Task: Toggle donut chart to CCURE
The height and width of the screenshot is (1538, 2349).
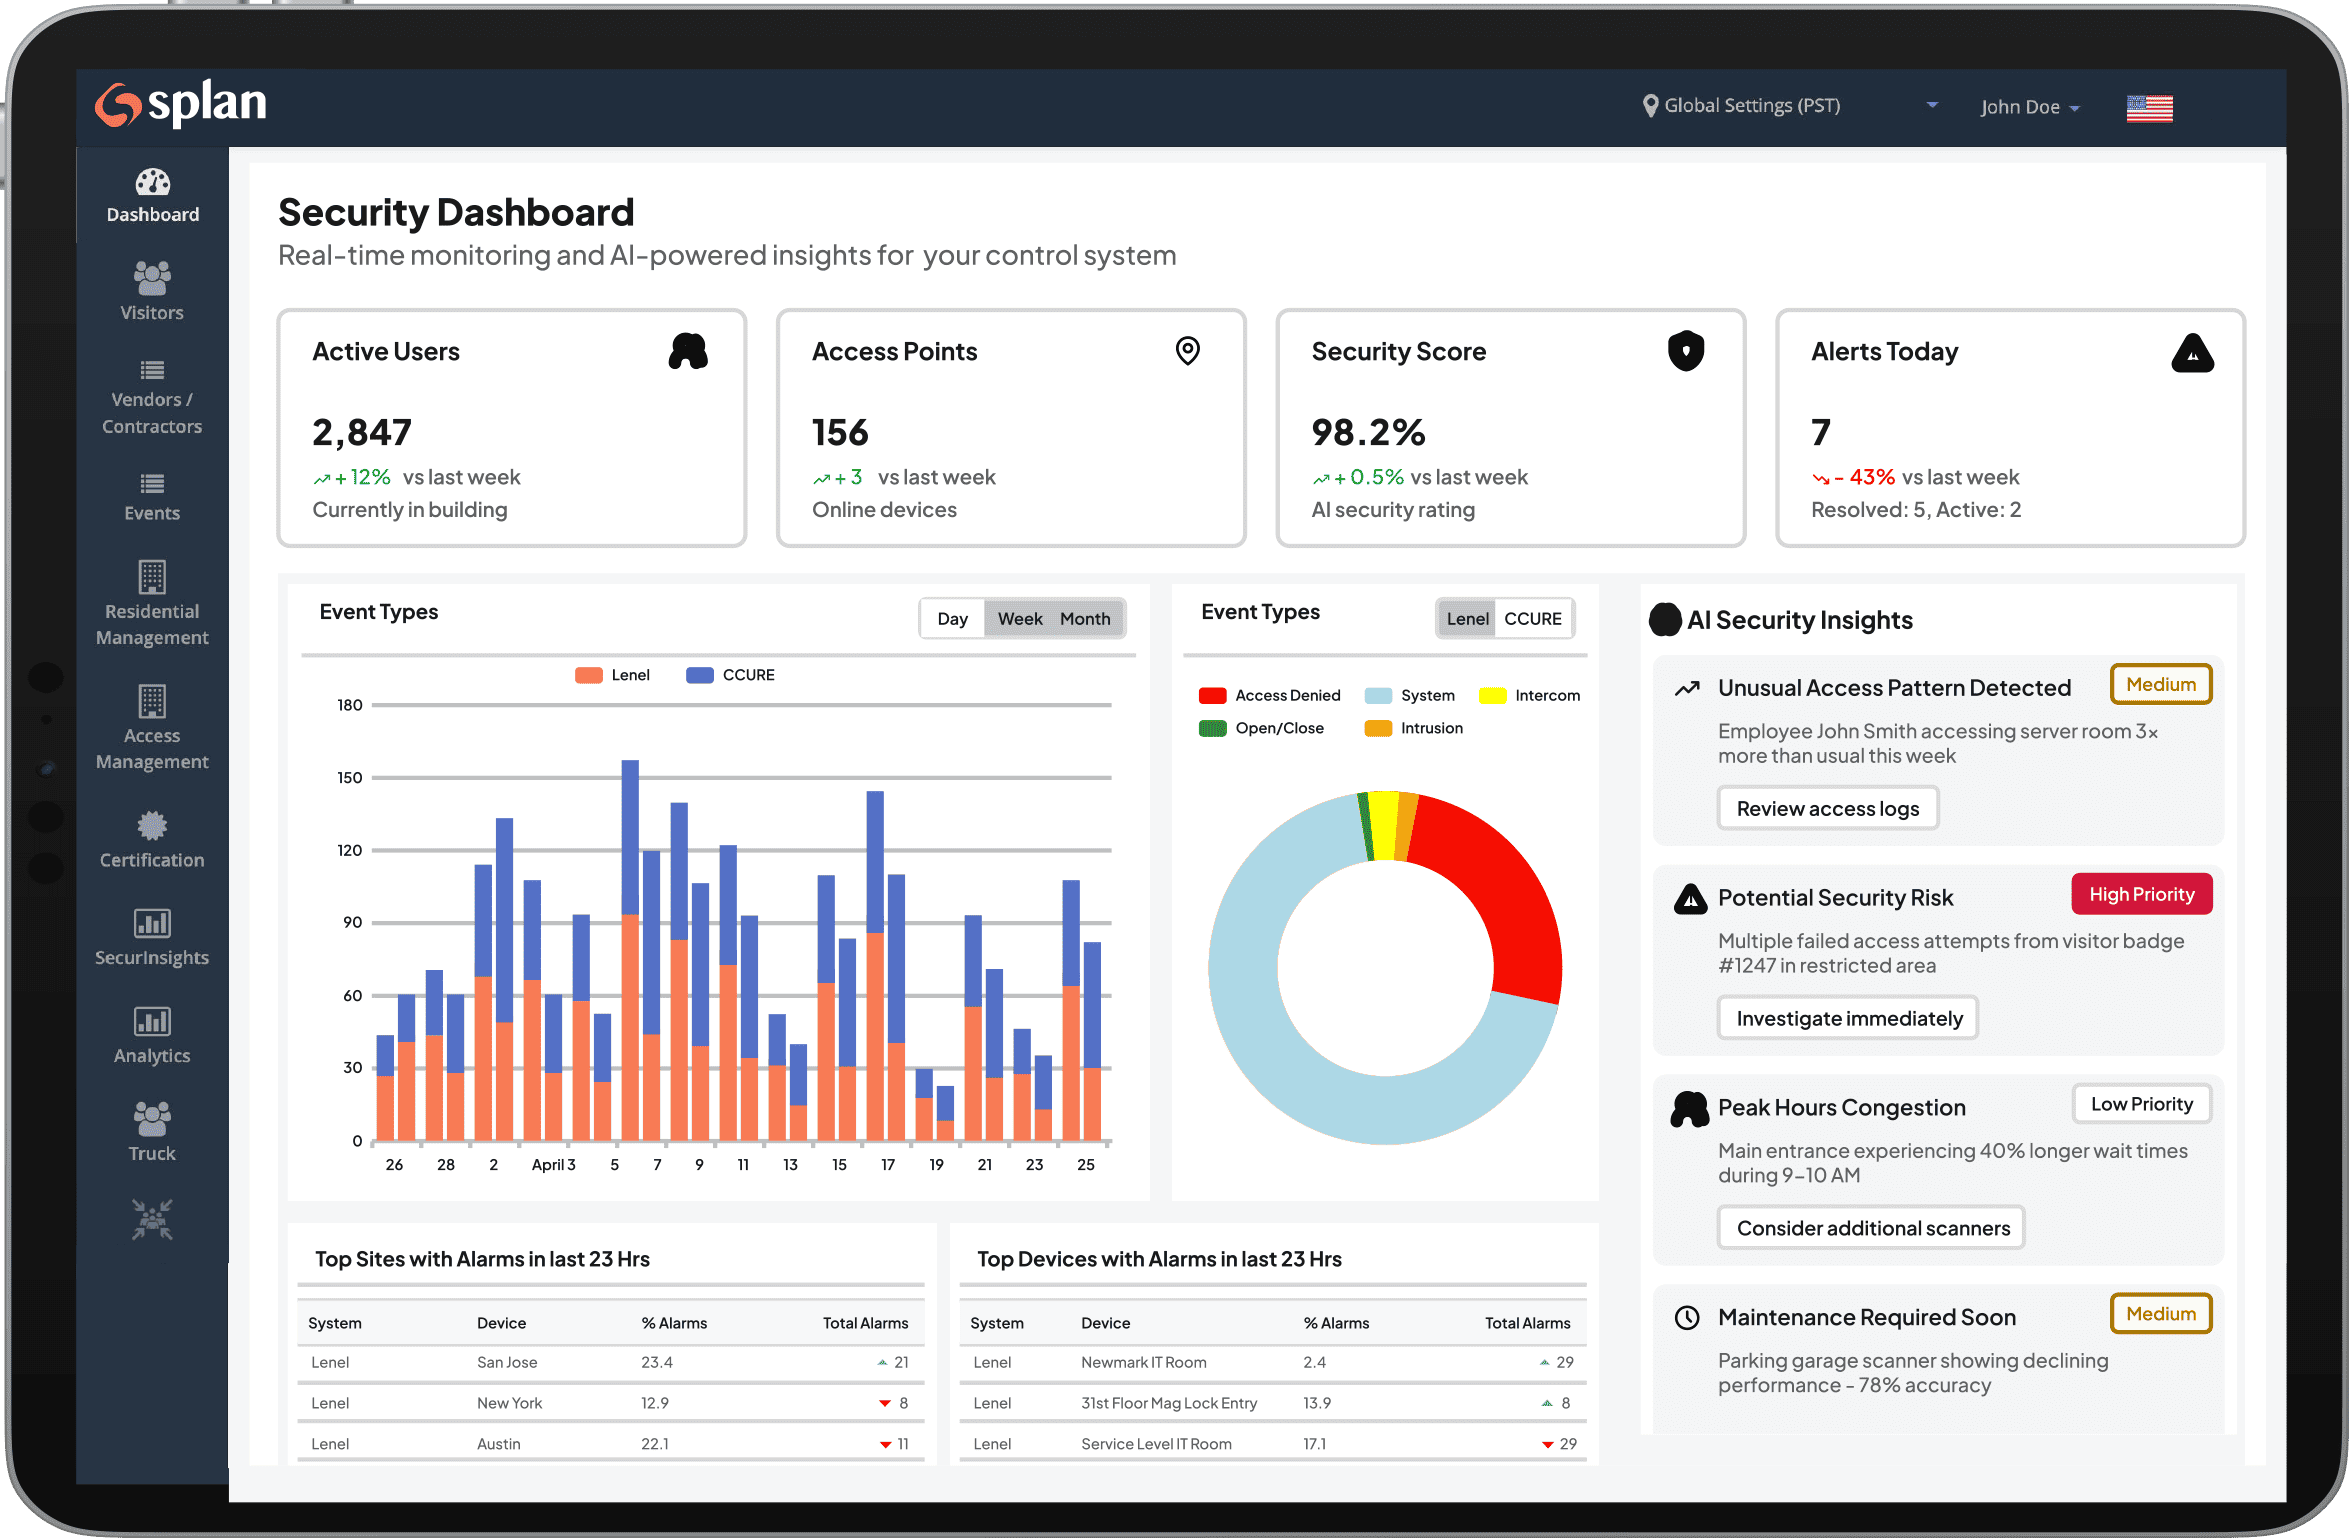Action: [x=1532, y=619]
